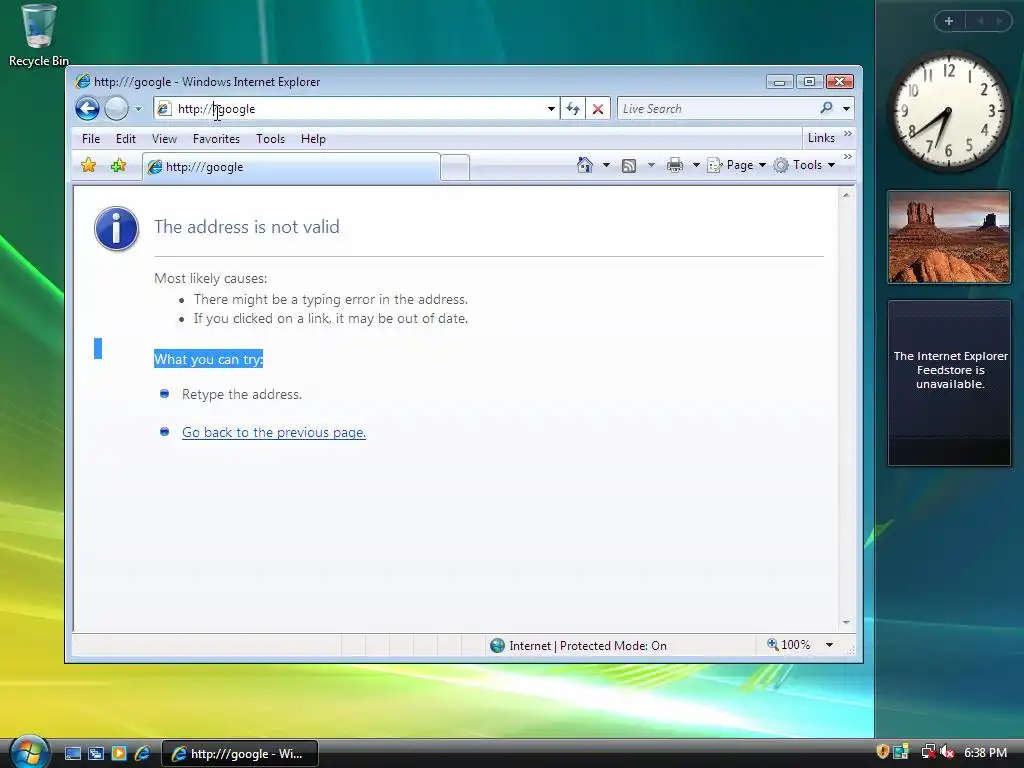Open the Help menu
Screen dimensions: 1024x768
313,138
